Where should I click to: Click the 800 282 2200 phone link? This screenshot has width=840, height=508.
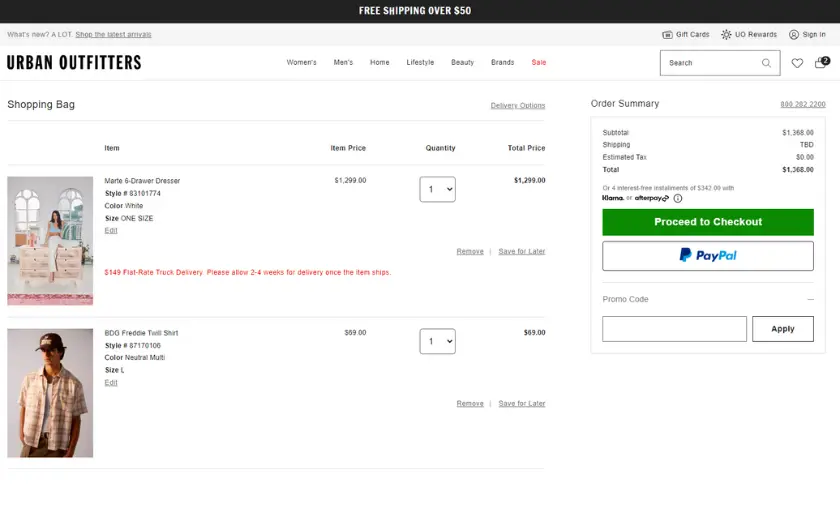[802, 104]
